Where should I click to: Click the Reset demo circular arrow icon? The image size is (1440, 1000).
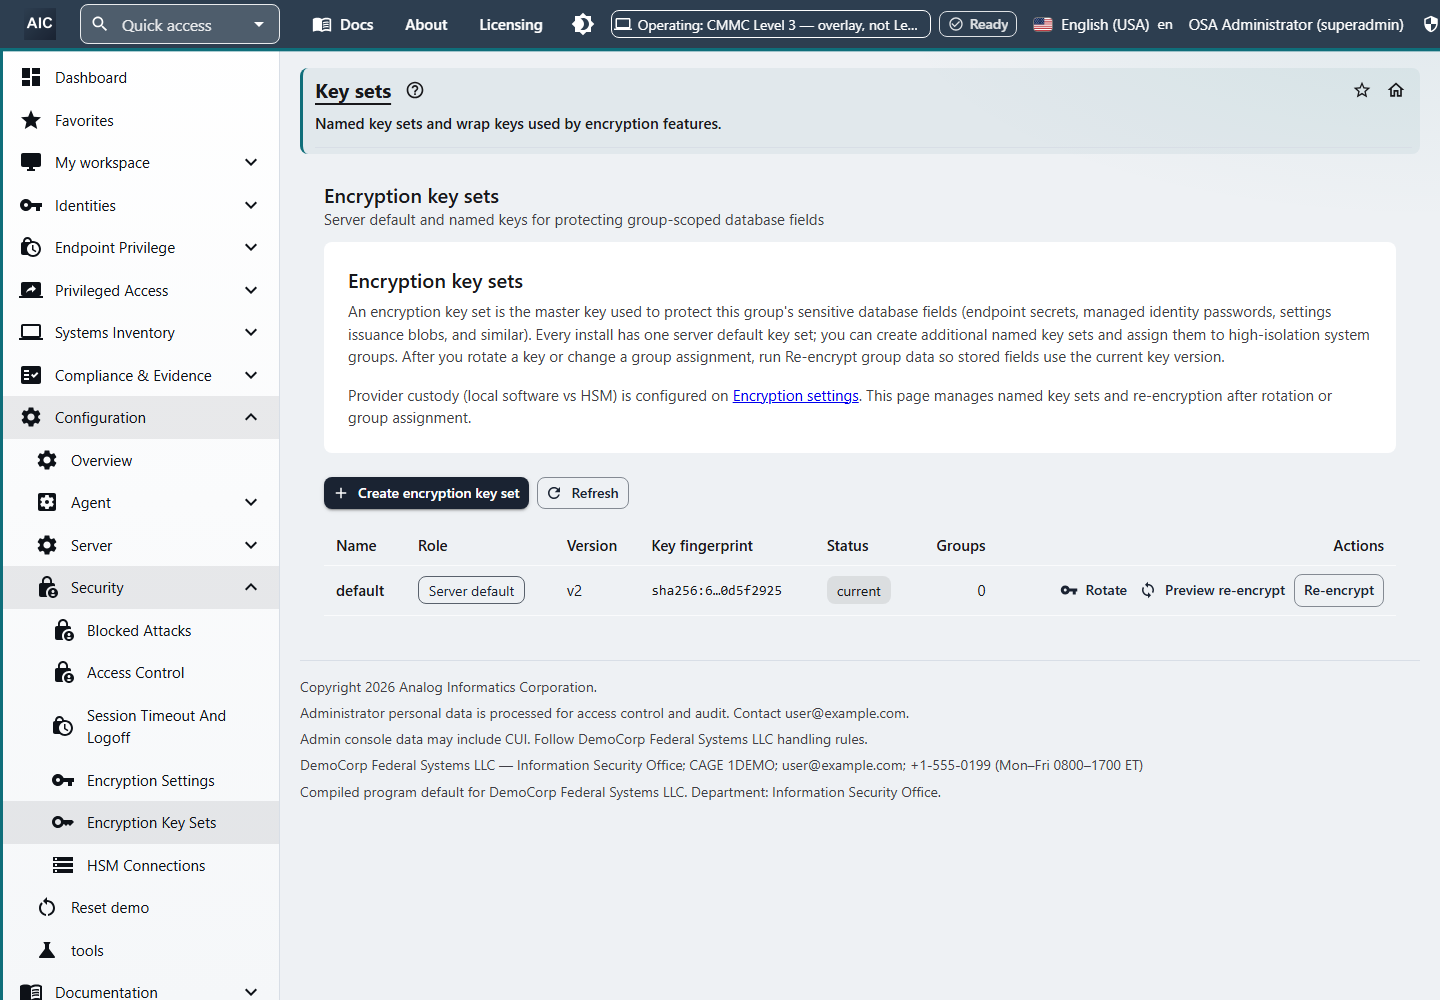tap(47, 907)
